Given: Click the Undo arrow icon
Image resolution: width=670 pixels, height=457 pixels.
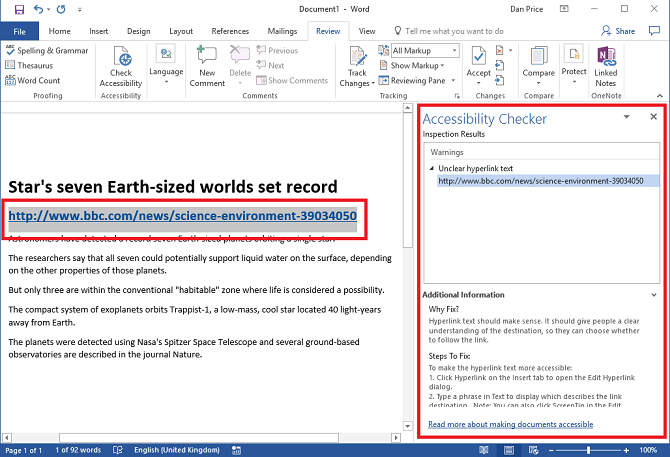Looking at the screenshot, I should pyautogui.click(x=38, y=9).
